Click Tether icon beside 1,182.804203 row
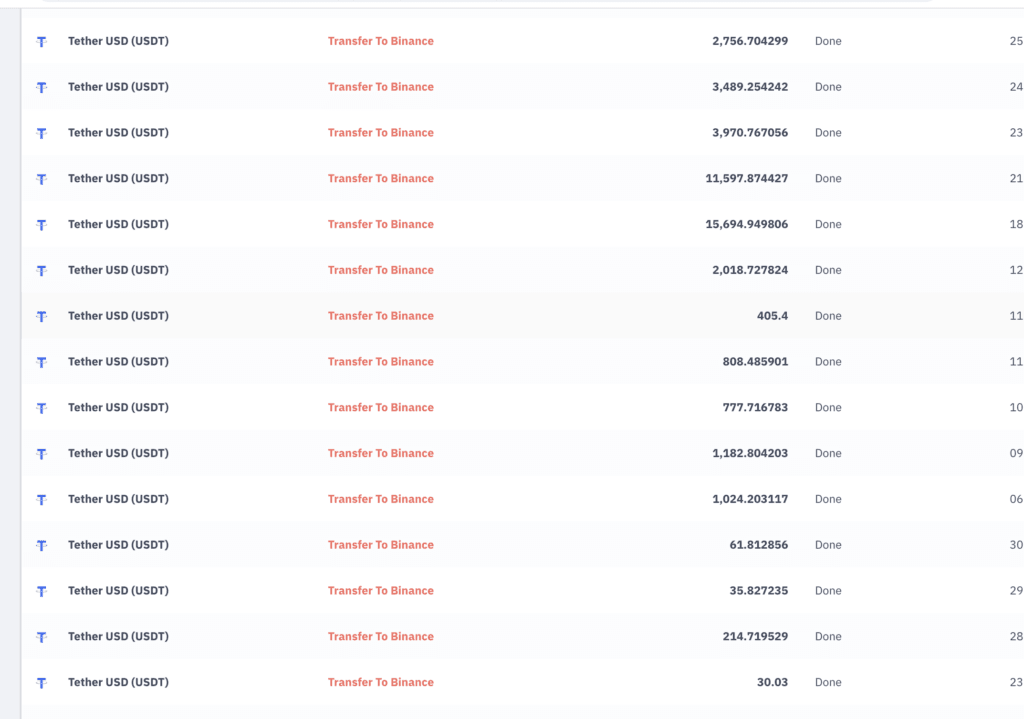 pos(41,454)
